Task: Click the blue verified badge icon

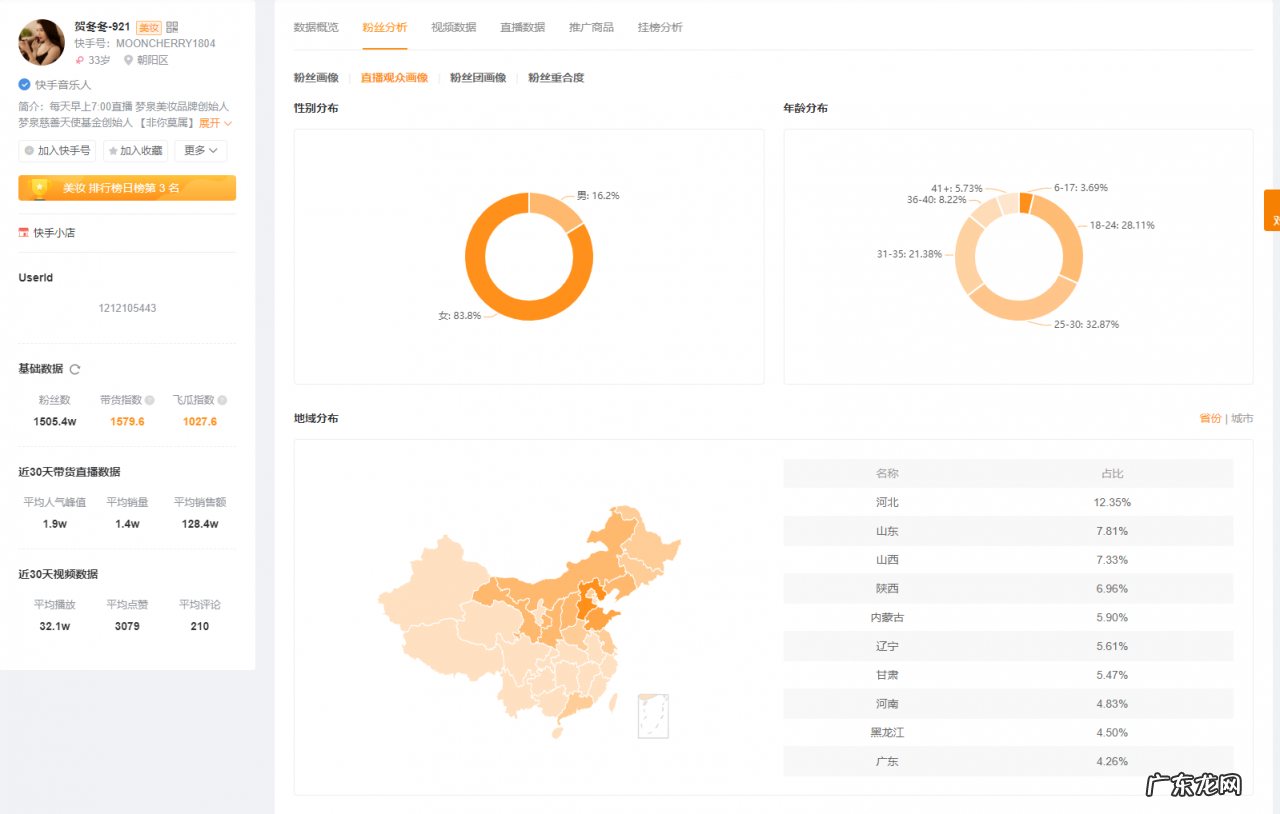Action: [24, 85]
